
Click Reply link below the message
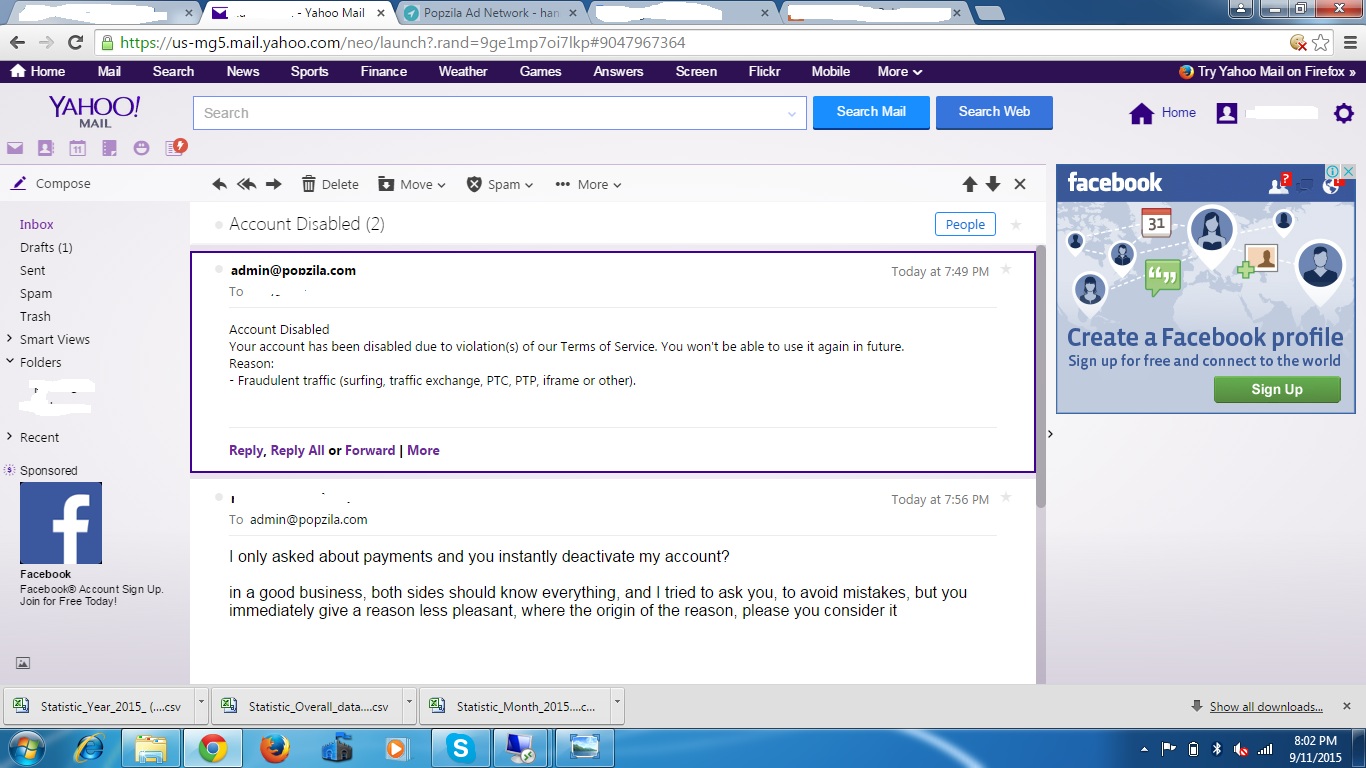click(x=246, y=450)
